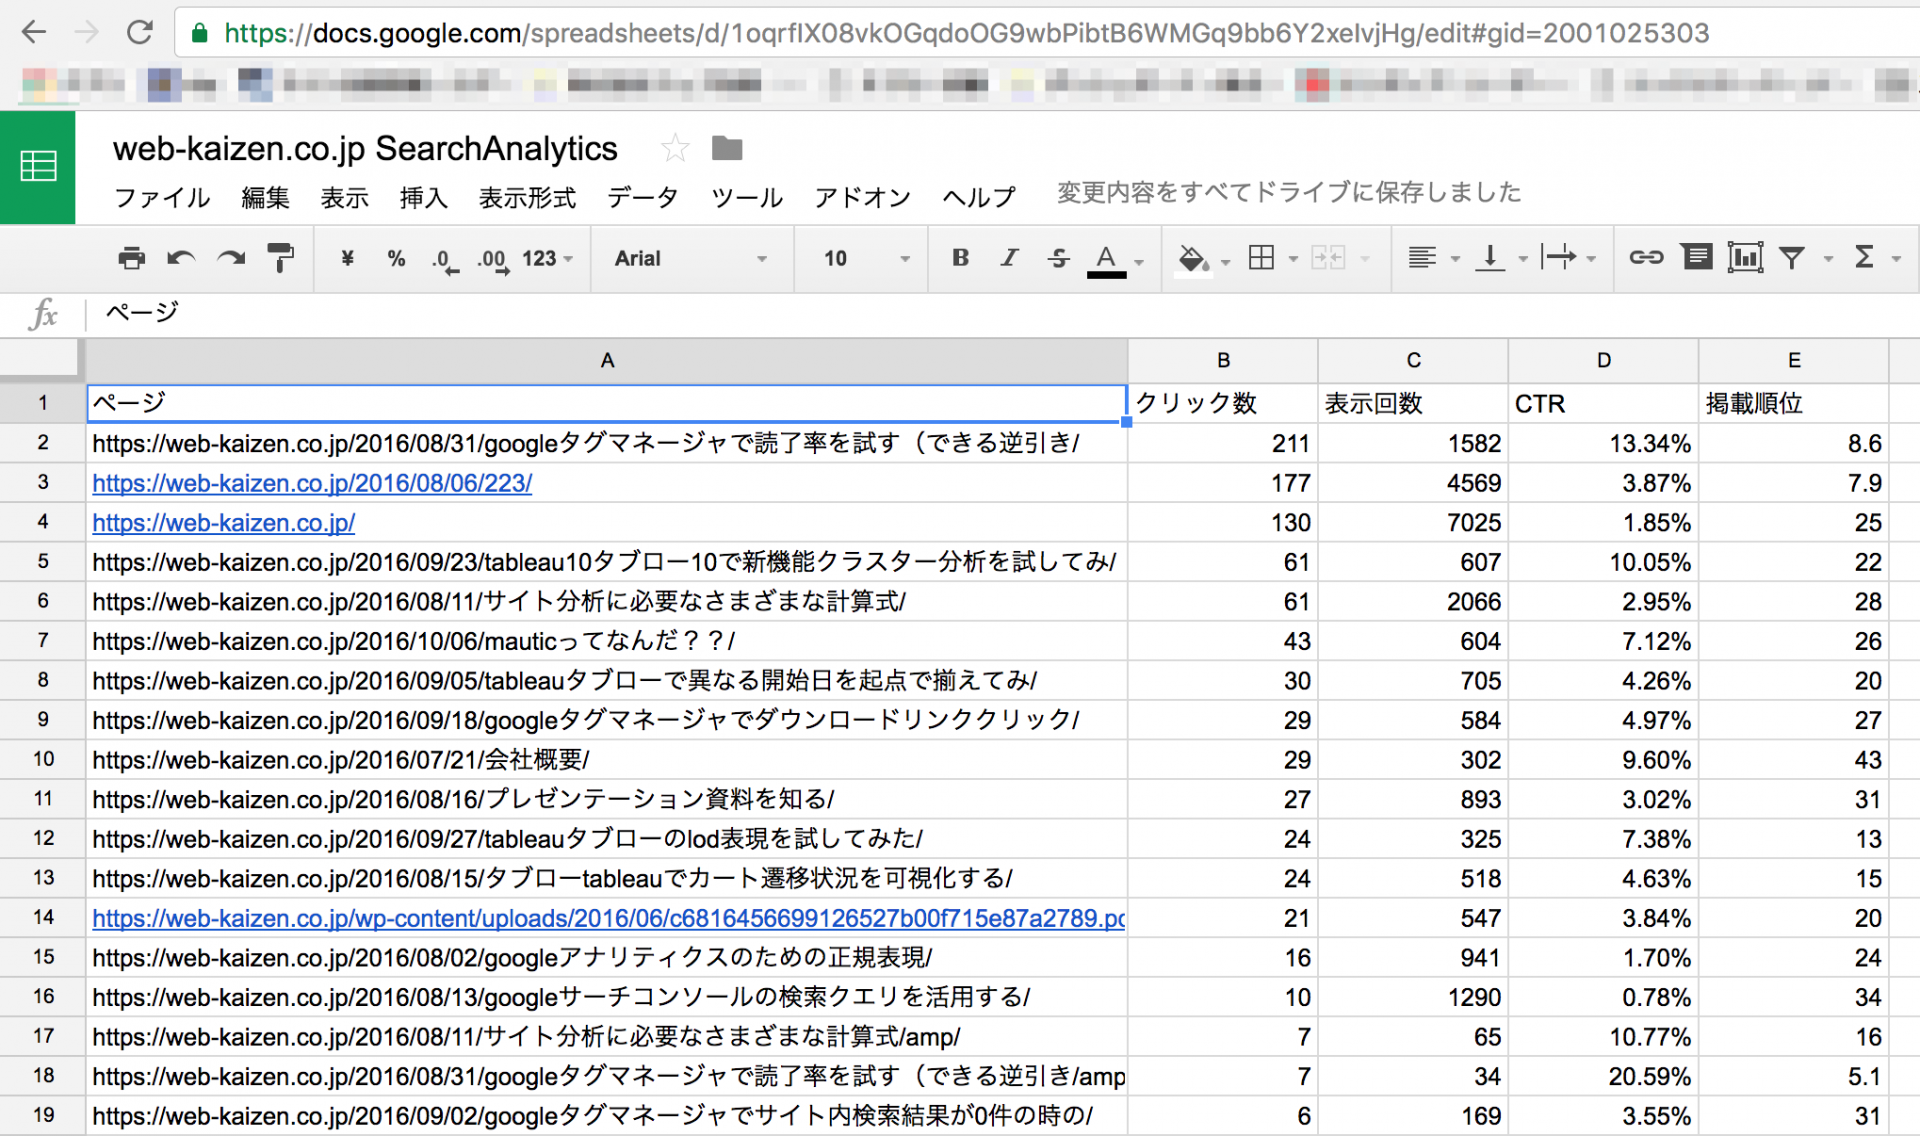
Task: Open the ツール menu
Action: [x=747, y=198]
